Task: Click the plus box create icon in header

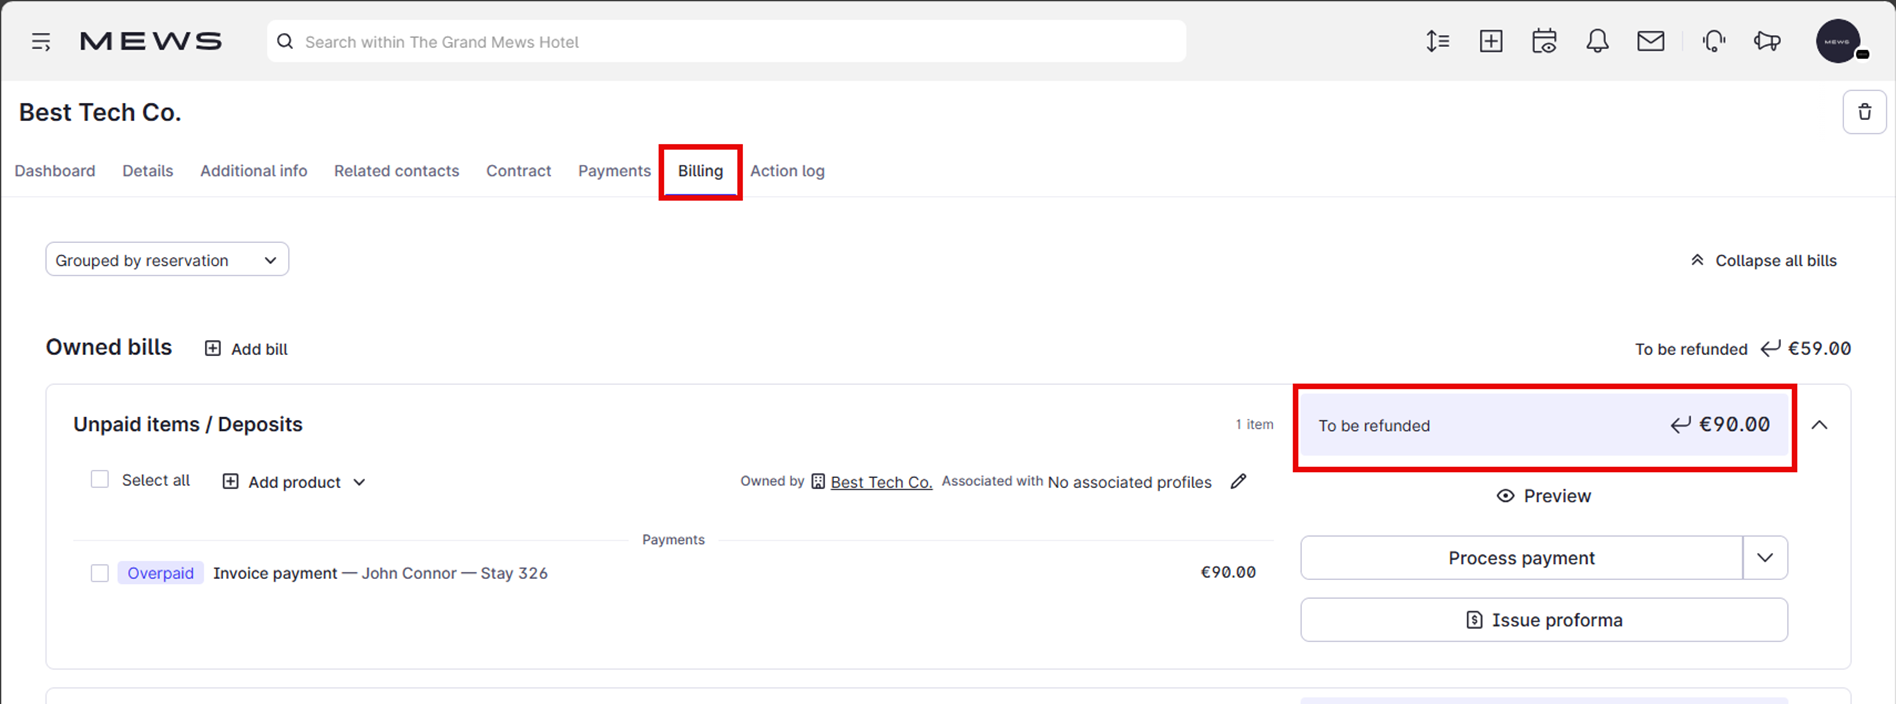Action: pyautogui.click(x=1491, y=41)
